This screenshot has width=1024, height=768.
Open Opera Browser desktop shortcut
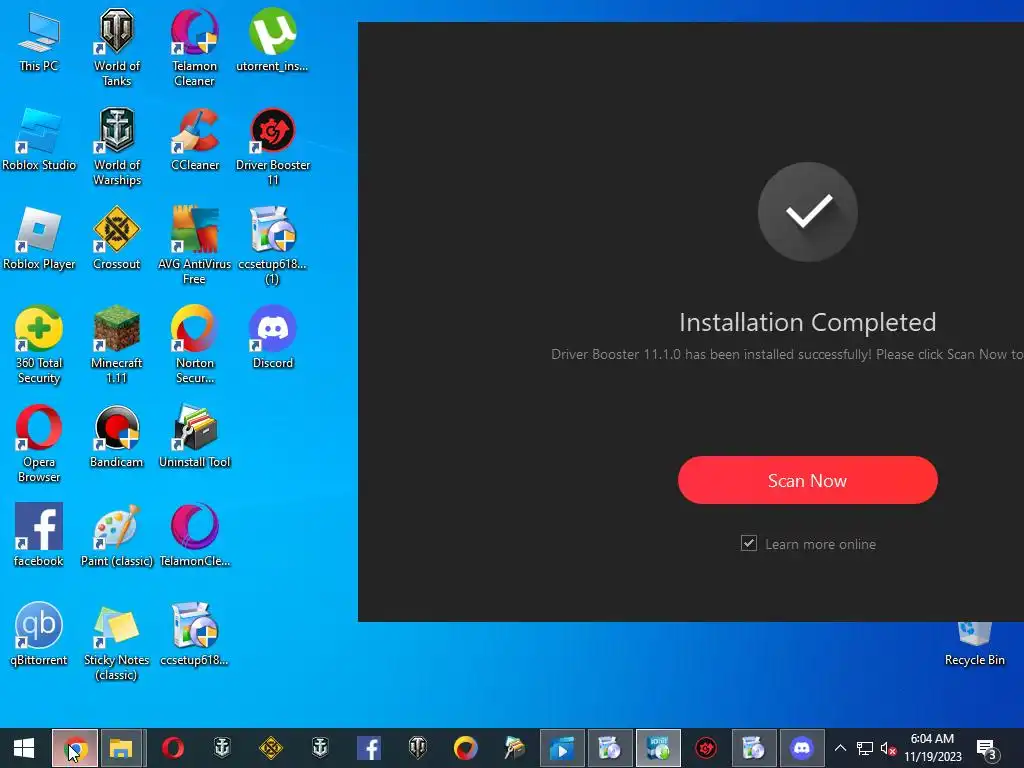pyautogui.click(x=39, y=444)
